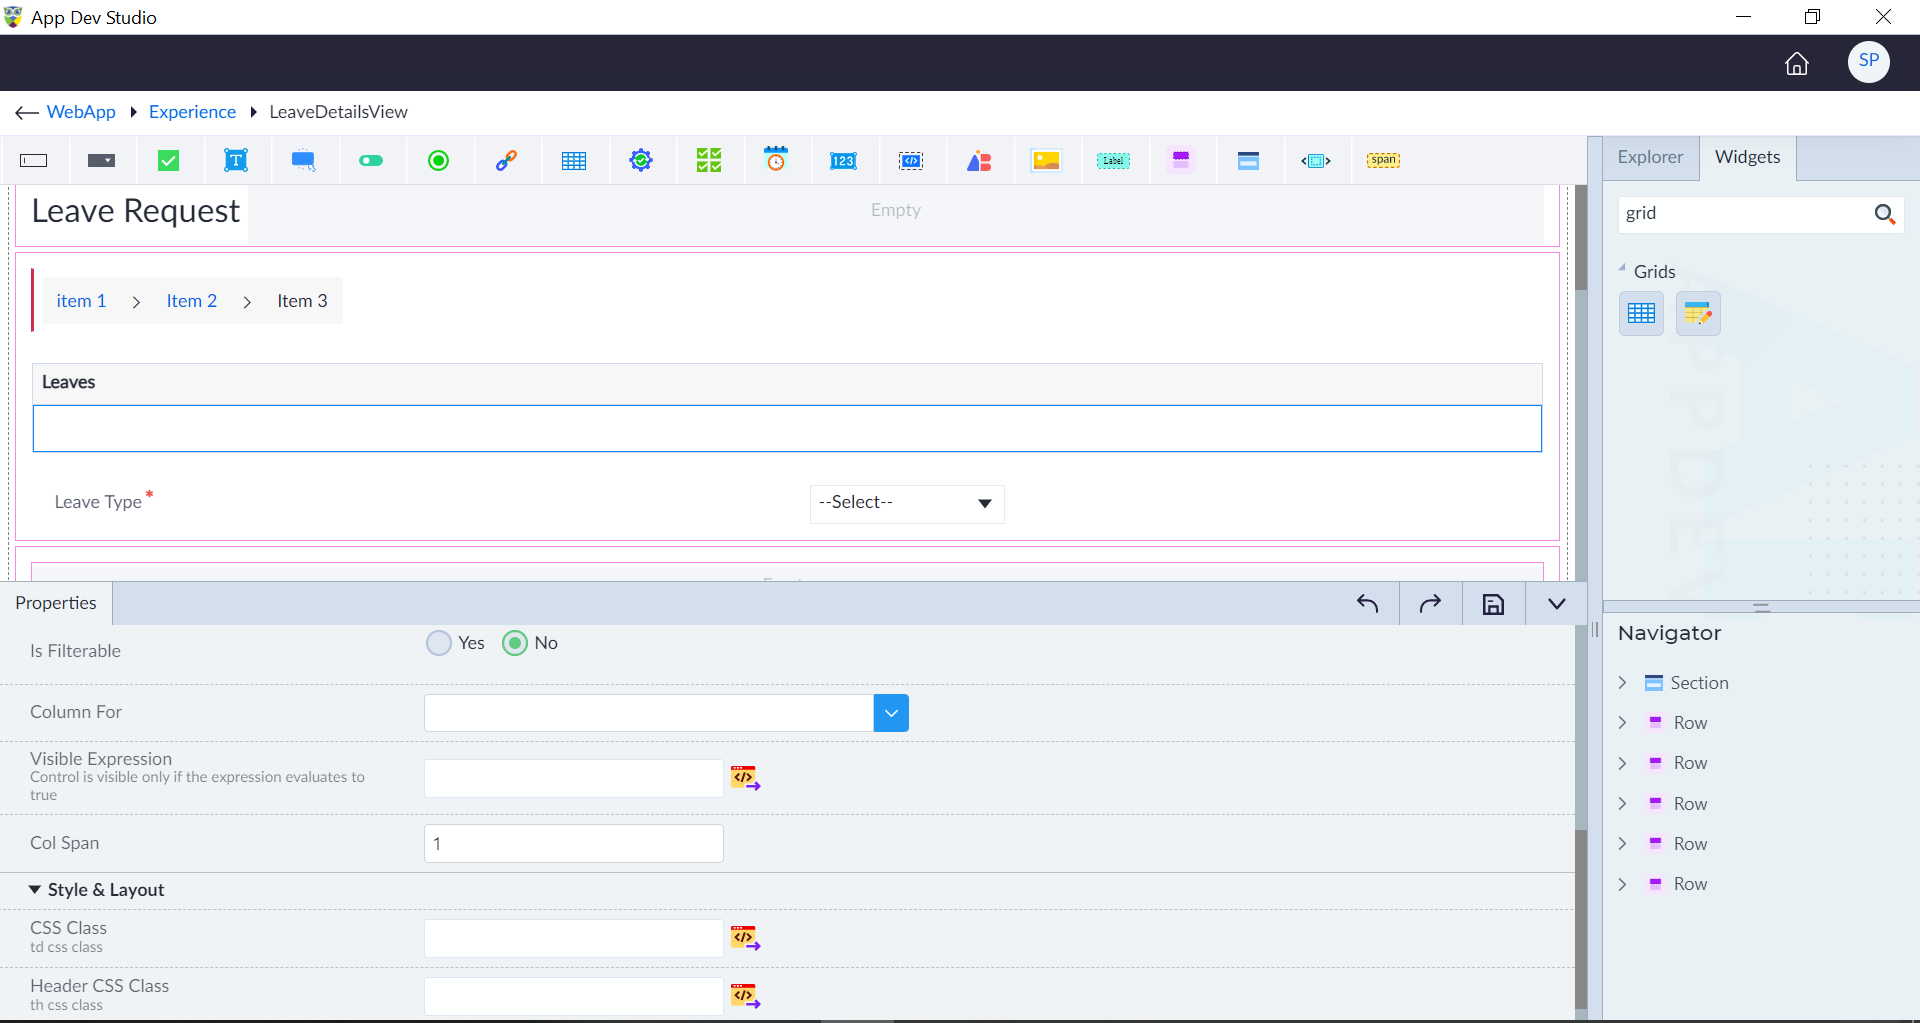The image size is (1920, 1023).
Task: Choose the Label widget icon
Action: coord(1113,161)
